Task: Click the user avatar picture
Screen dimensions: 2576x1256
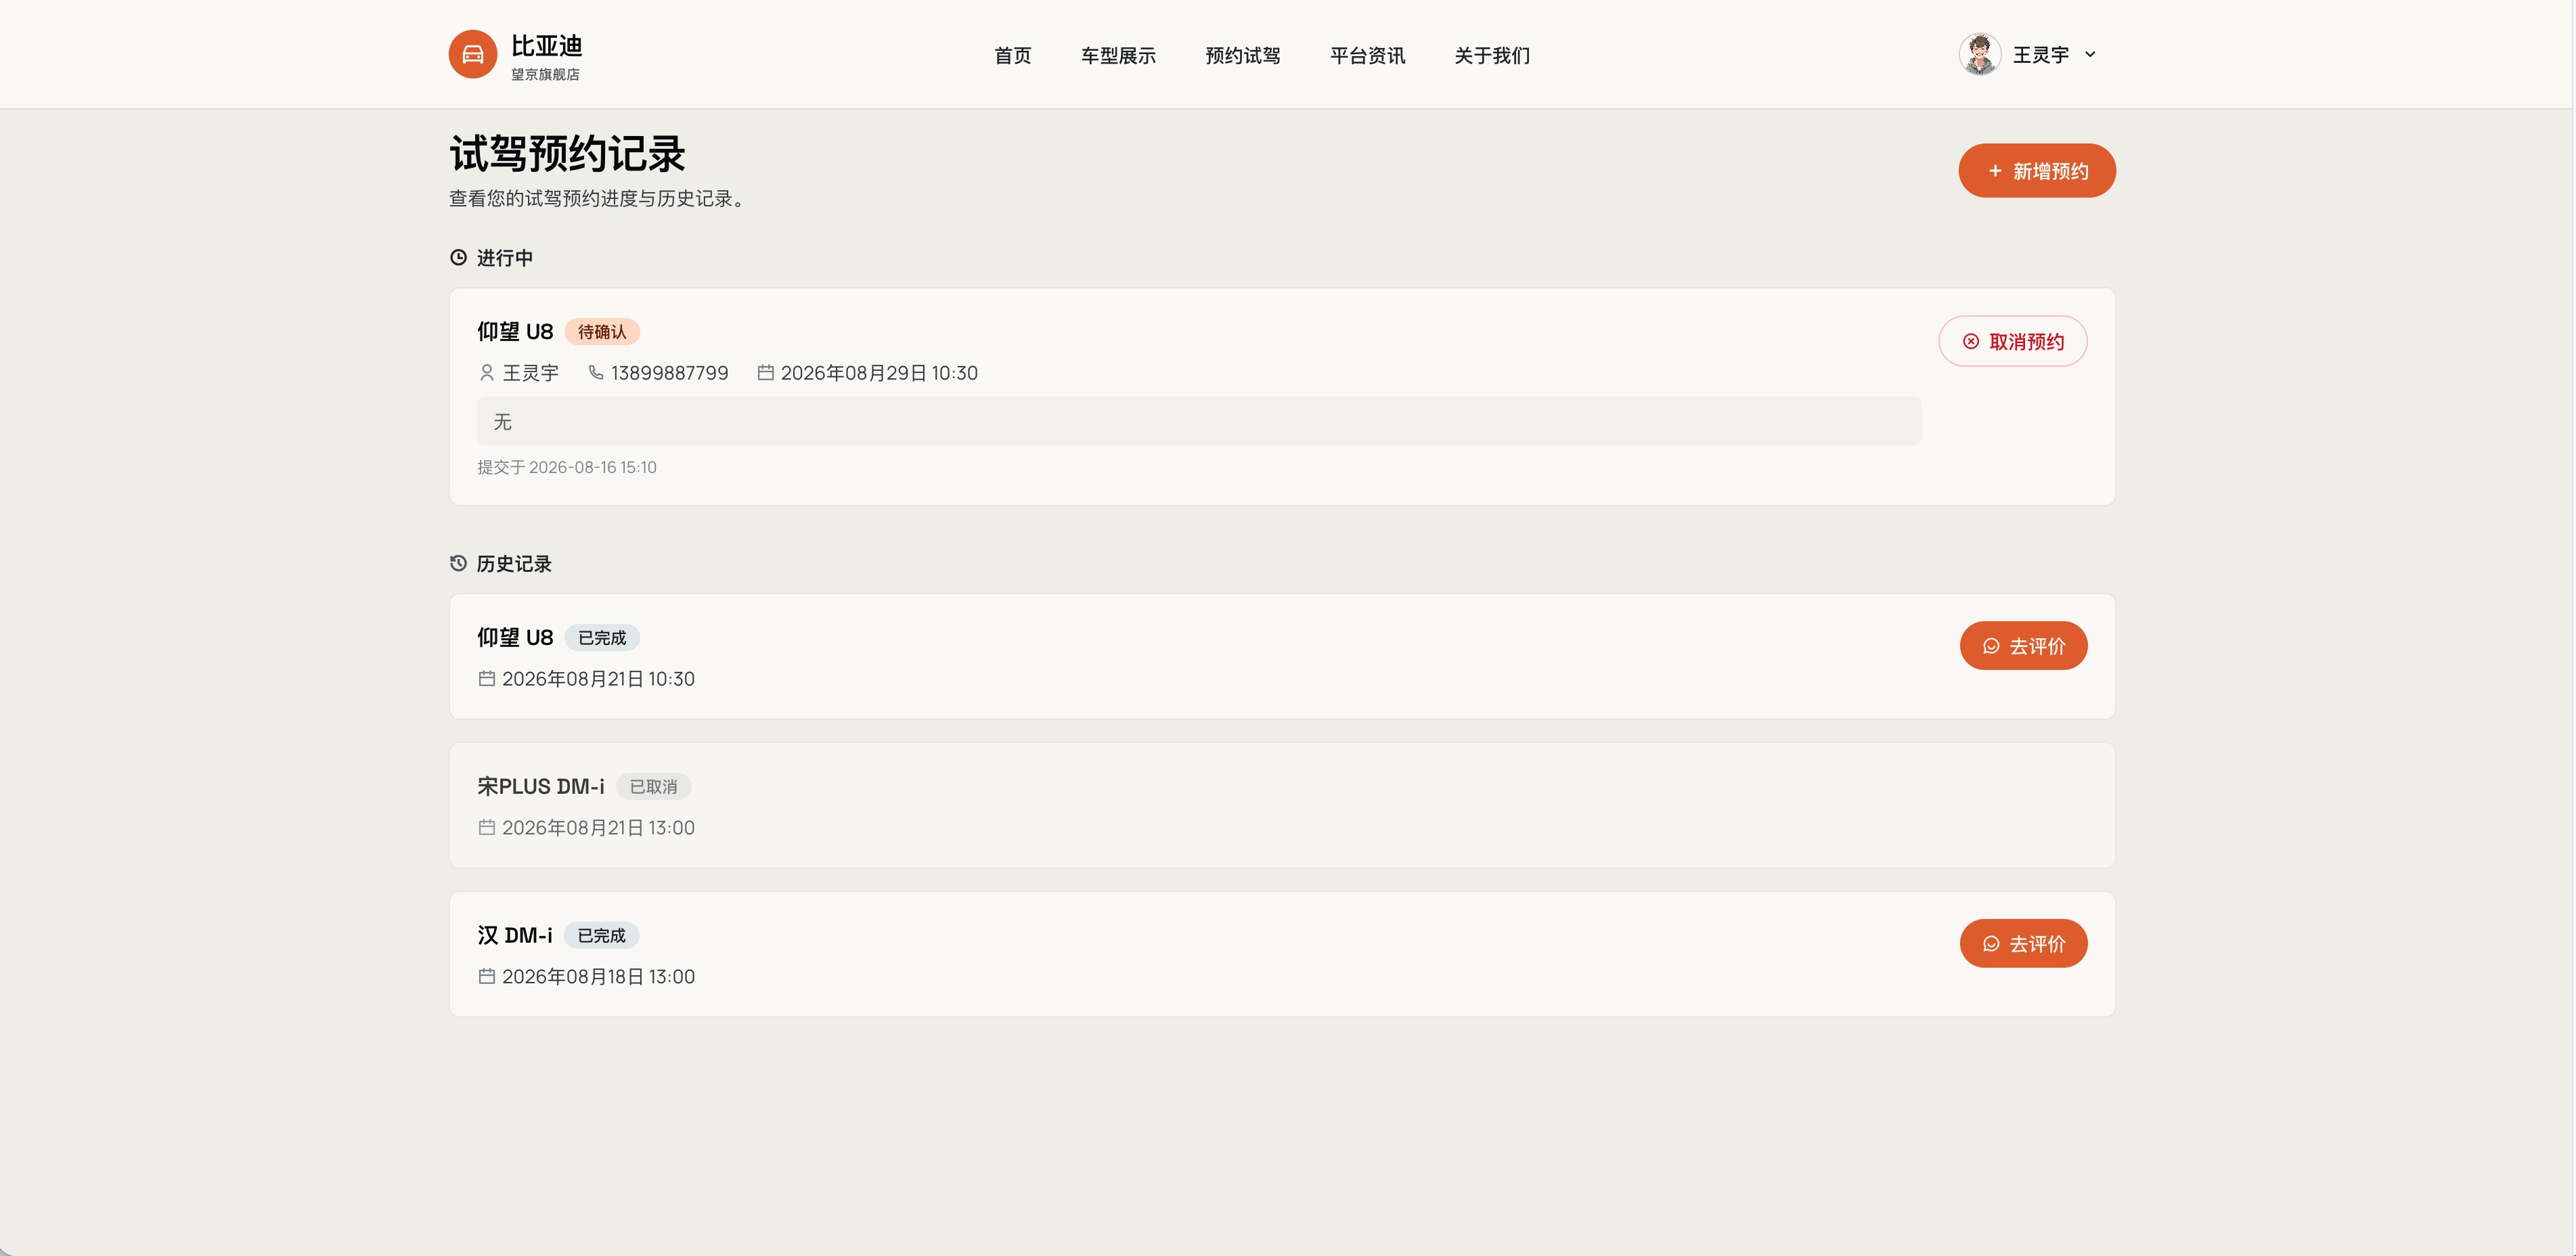Action: (x=1980, y=54)
